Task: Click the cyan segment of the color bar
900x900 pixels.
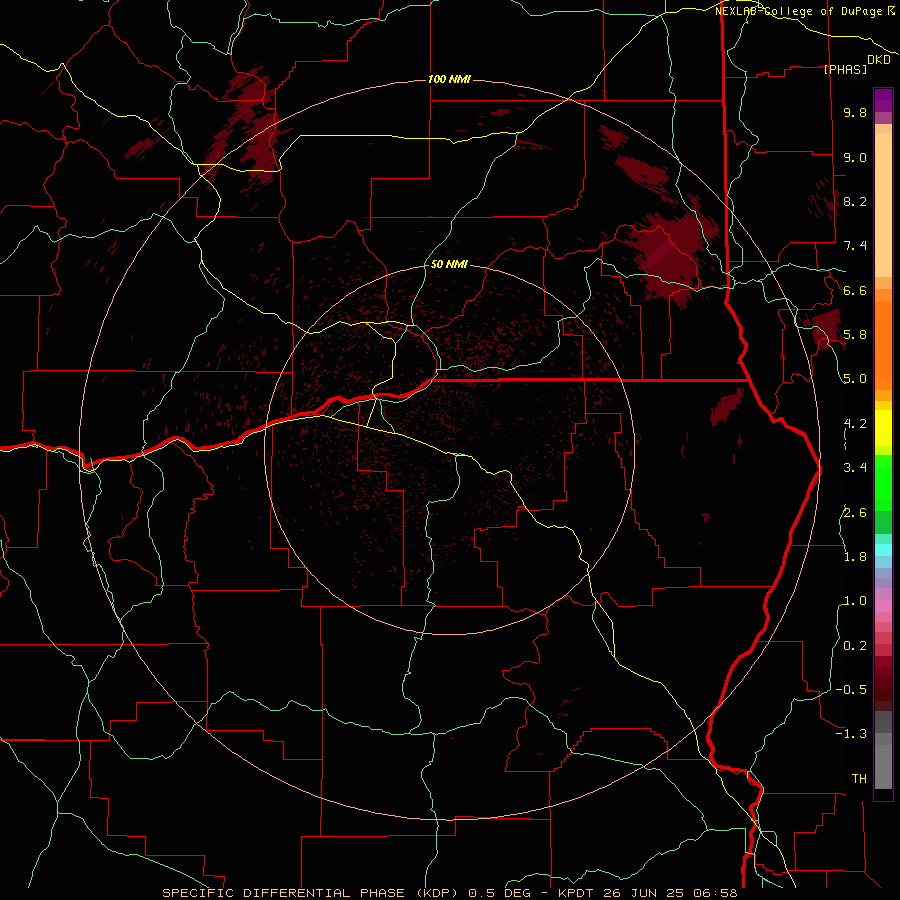Action: tap(883, 549)
